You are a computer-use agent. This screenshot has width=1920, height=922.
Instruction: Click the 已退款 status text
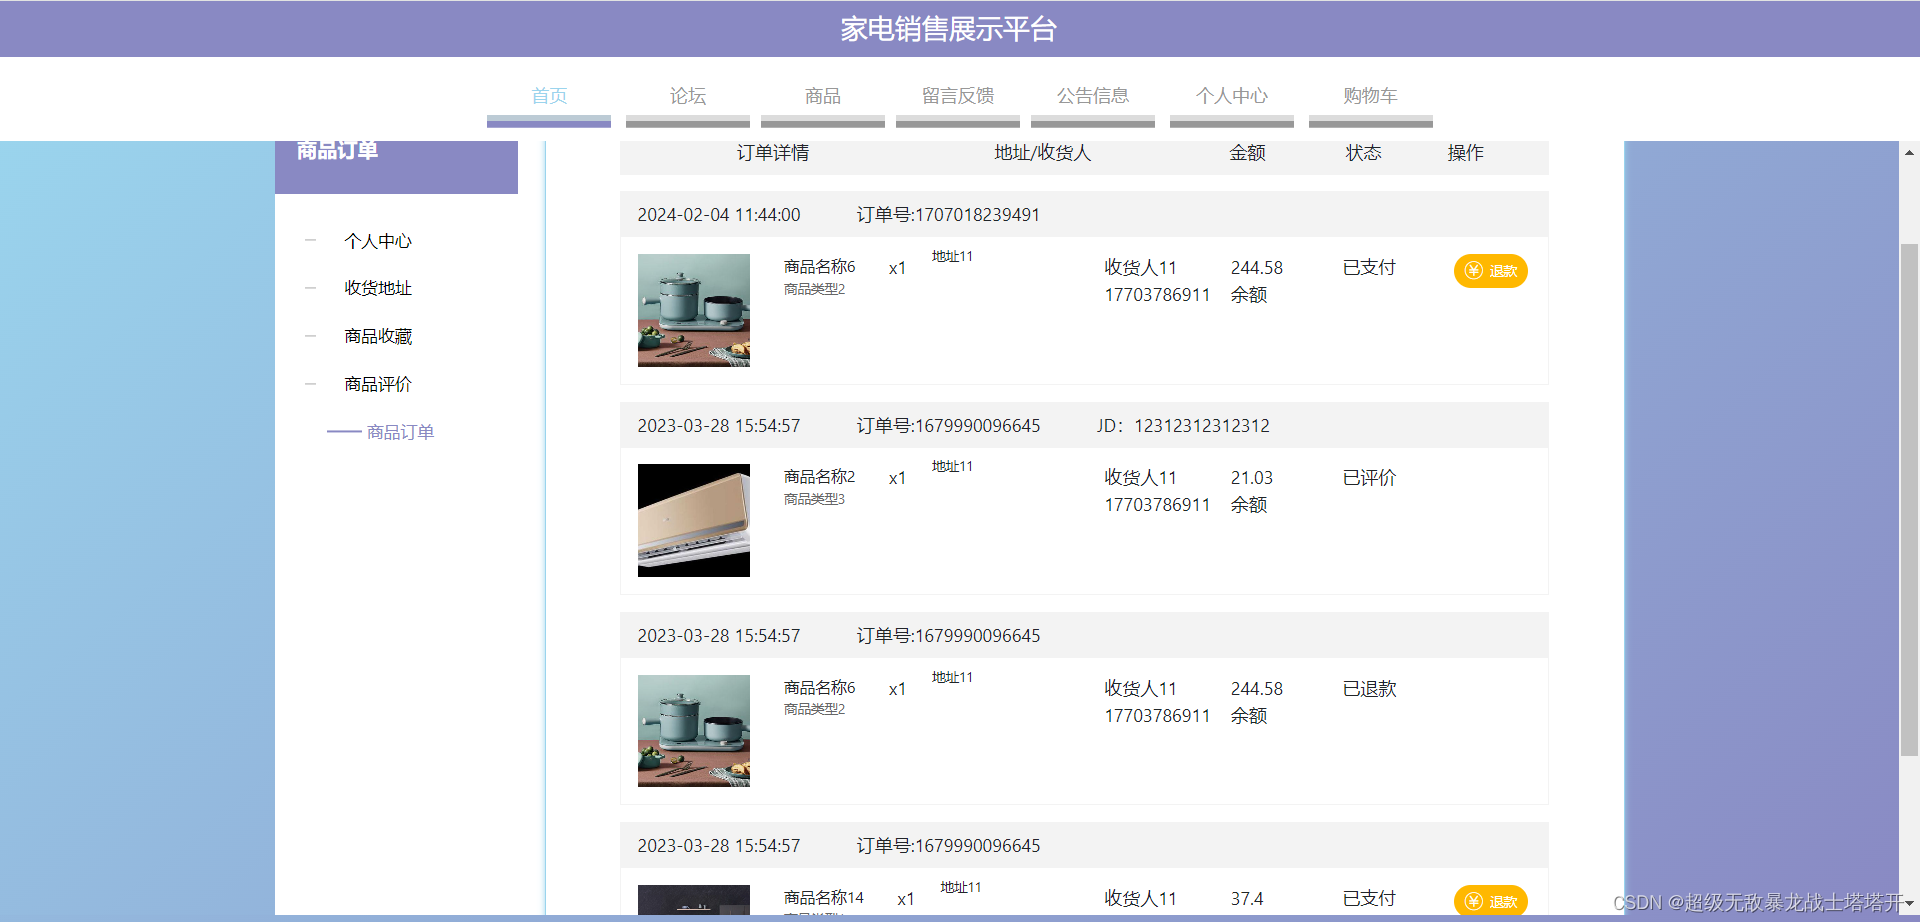pyautogui.click(x=1369, y=689)
